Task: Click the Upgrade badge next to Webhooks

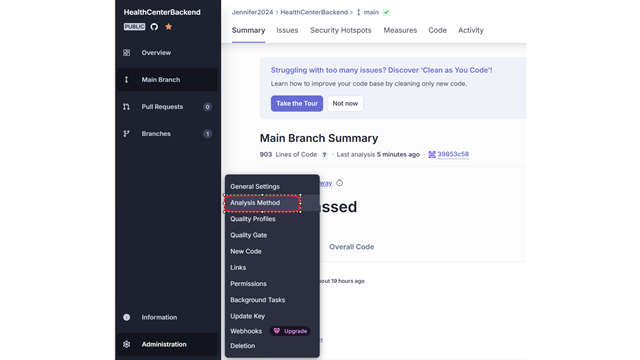Action: [x=290, y=331]
